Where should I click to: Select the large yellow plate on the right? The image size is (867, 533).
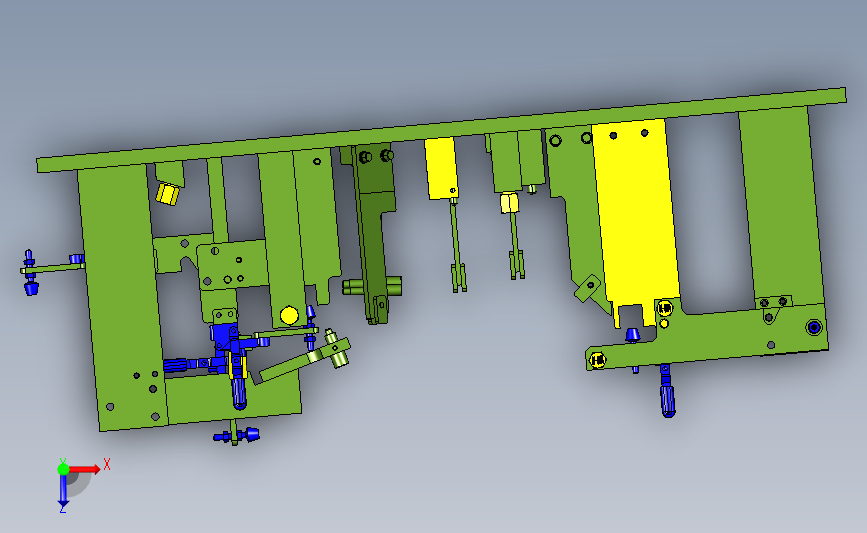636,221
